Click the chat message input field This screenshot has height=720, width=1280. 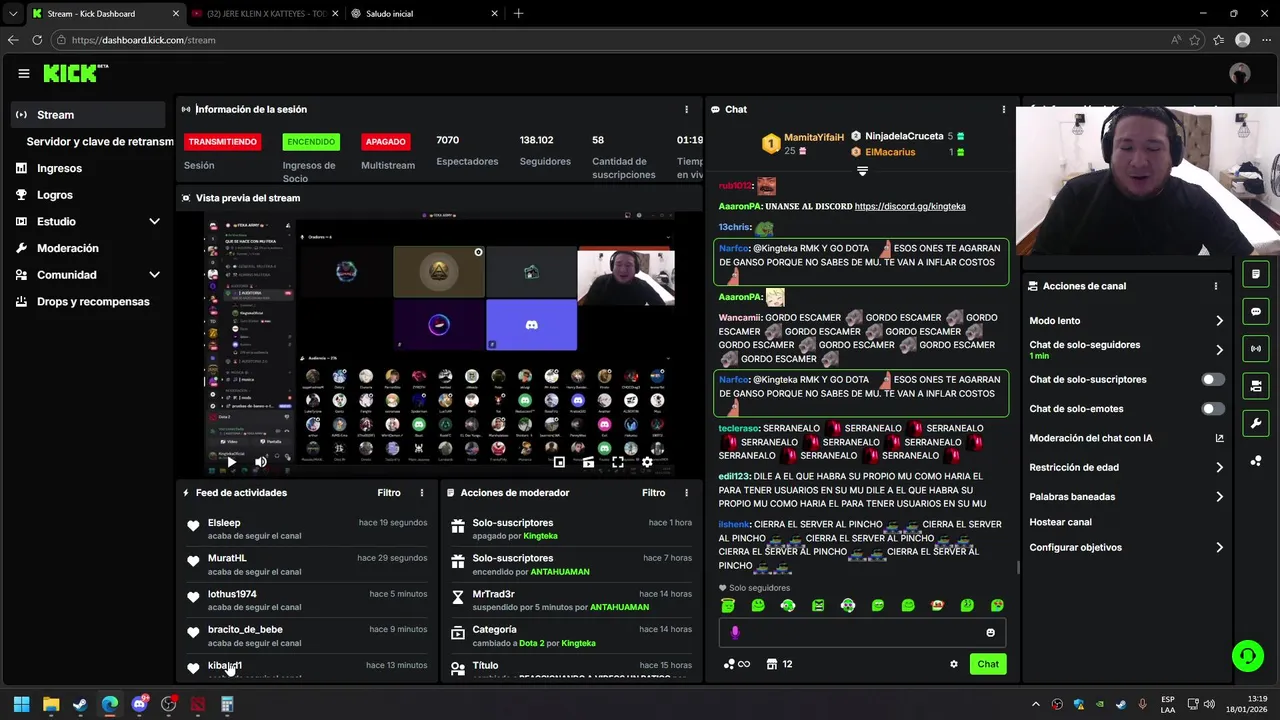[860, 632]
